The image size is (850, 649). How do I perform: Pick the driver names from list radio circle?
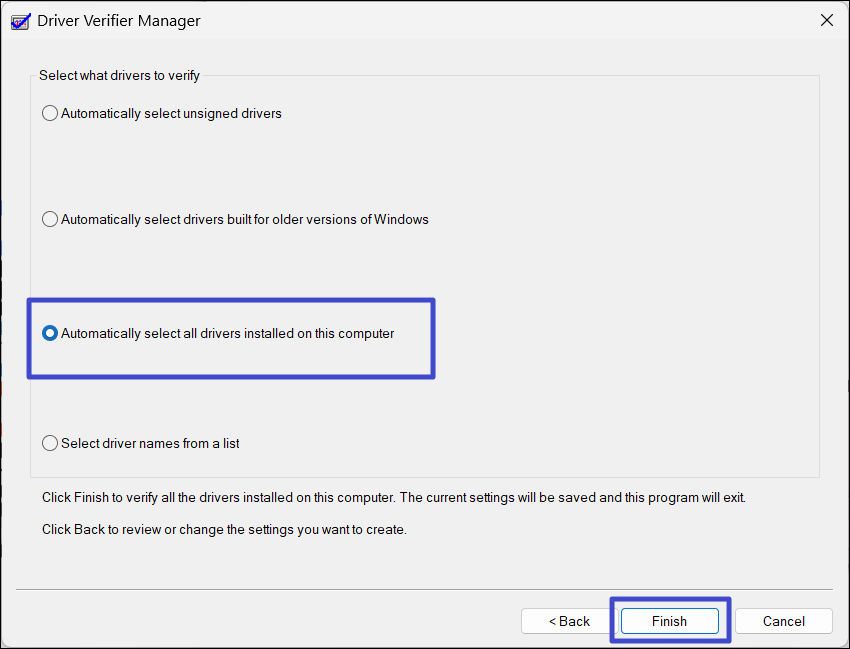(50, 443)
